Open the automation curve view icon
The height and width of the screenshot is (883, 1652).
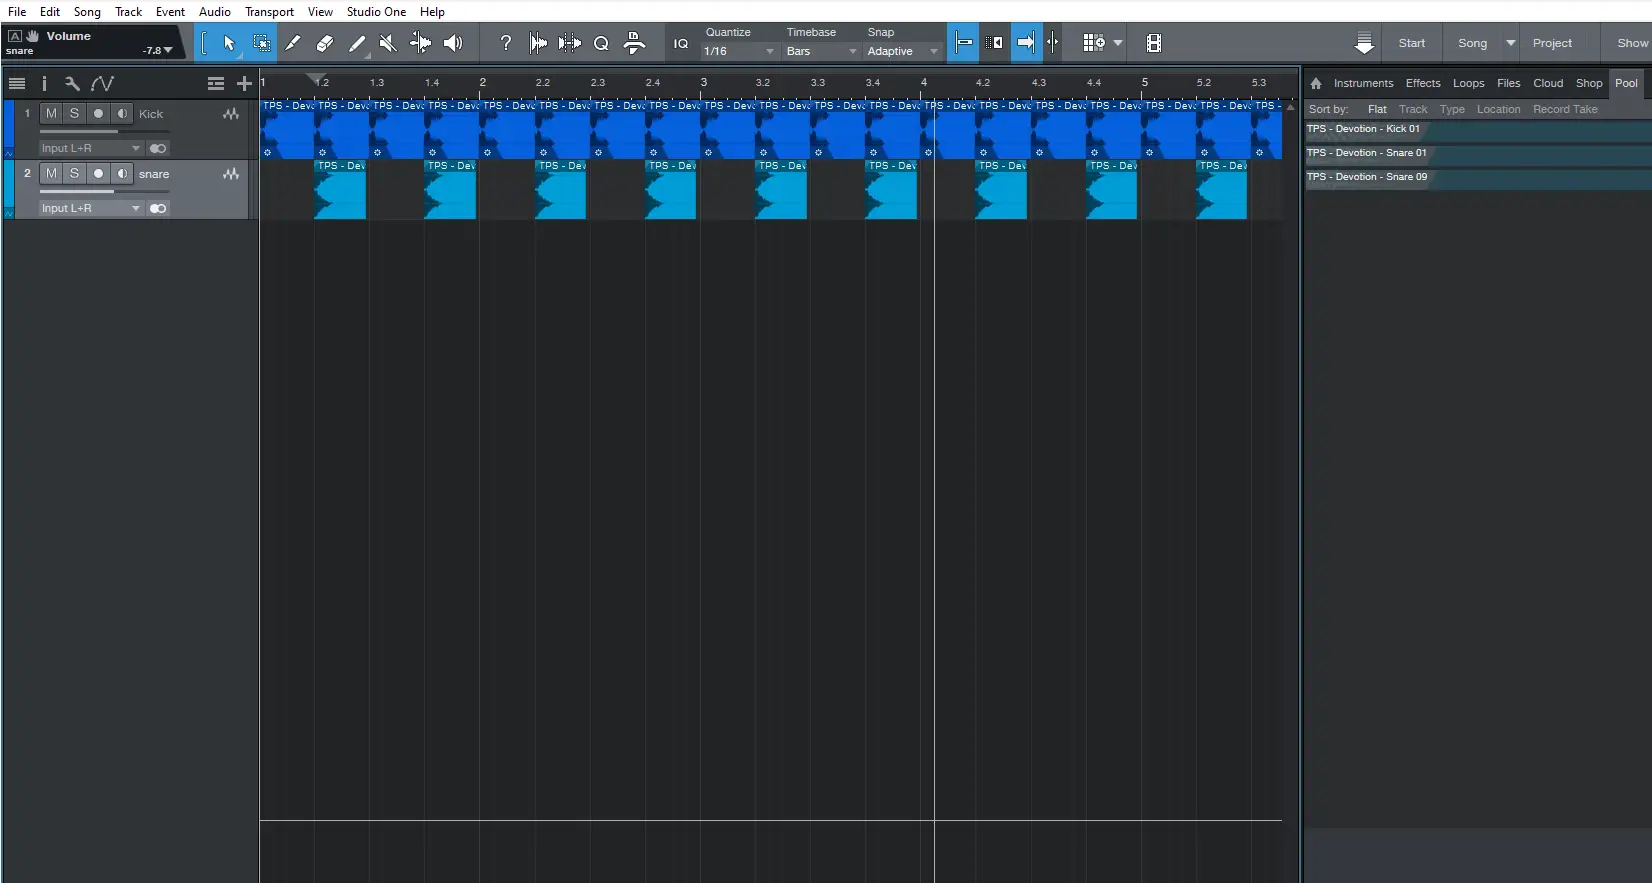(x=102, y=84)
